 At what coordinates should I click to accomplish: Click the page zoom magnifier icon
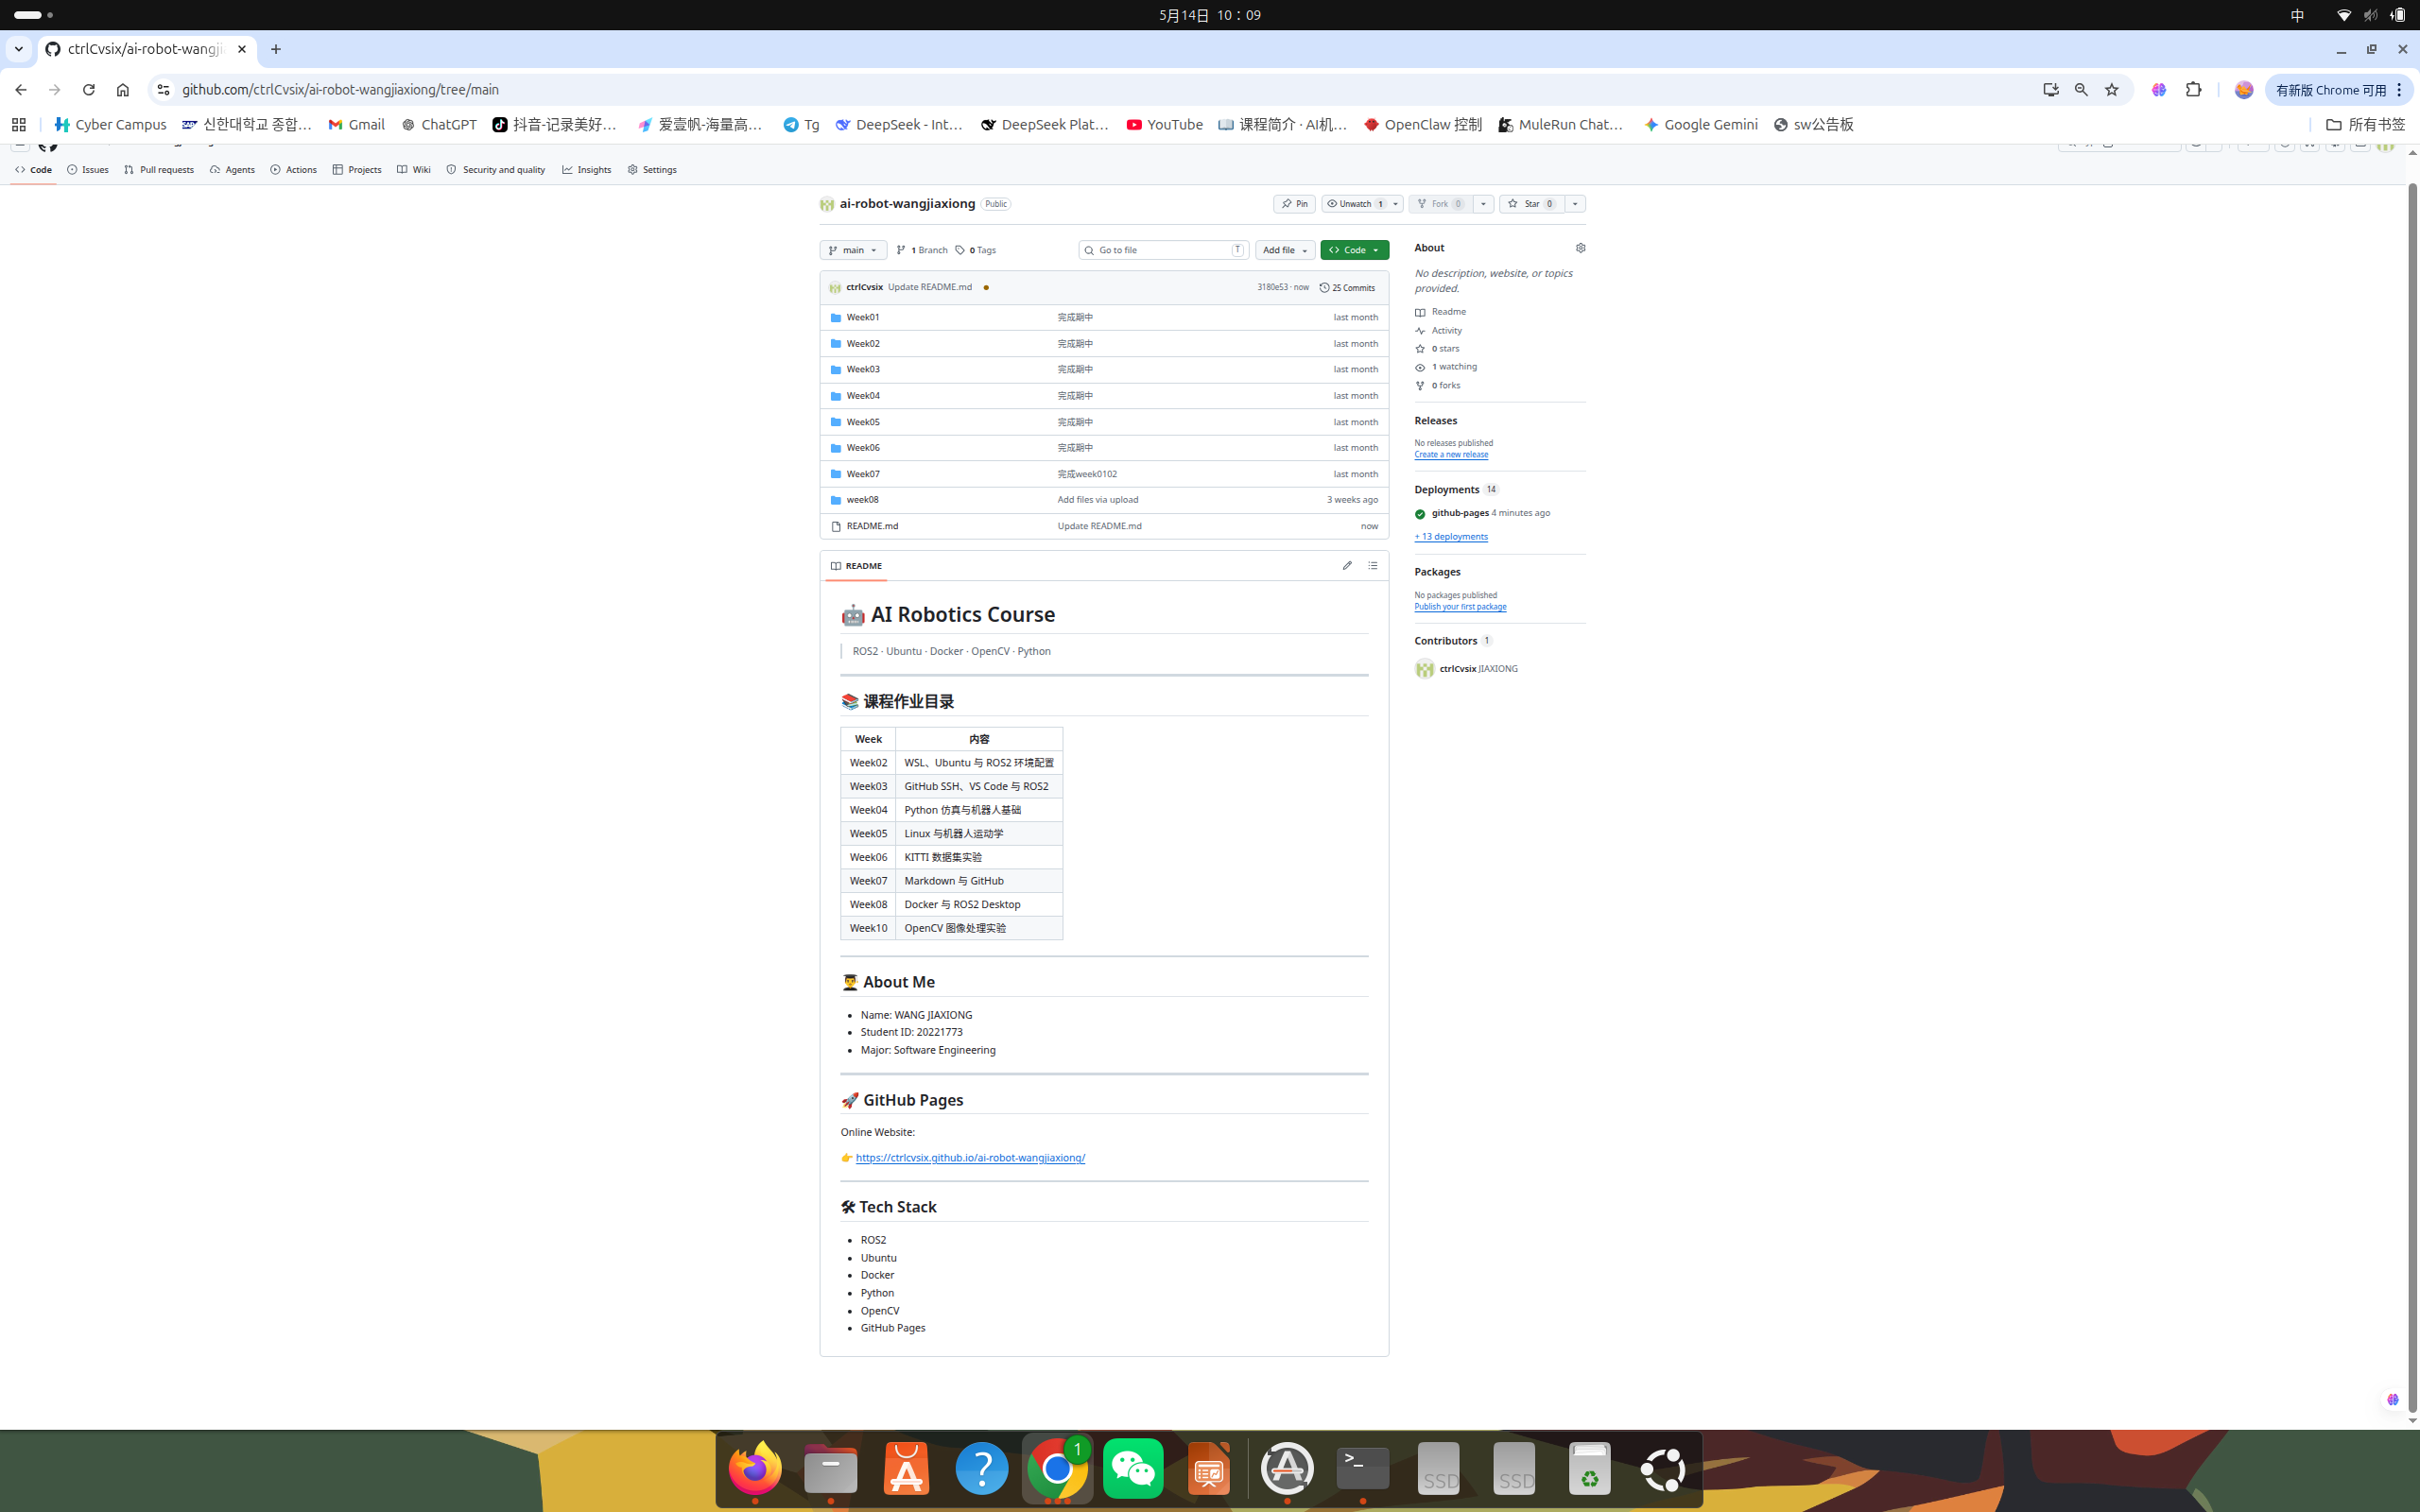(2081, 90)
